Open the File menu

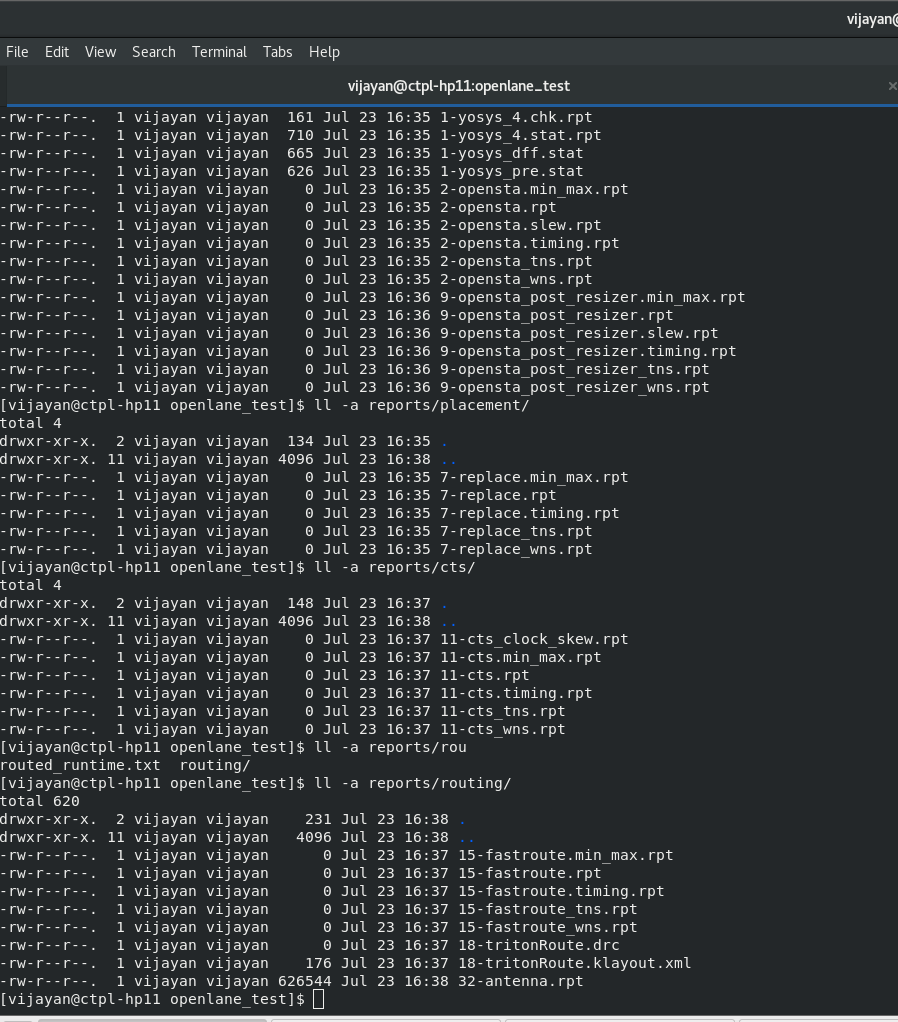click(17, 52)
